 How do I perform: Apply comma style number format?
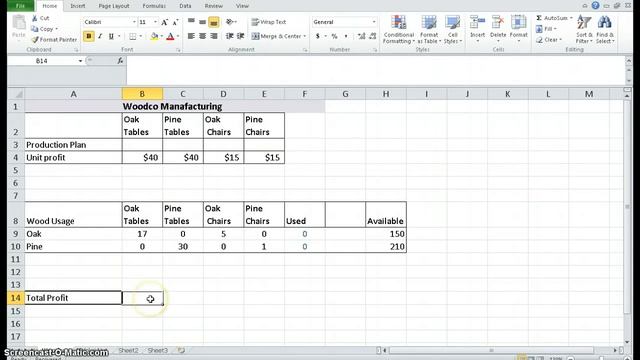[346, 36]
